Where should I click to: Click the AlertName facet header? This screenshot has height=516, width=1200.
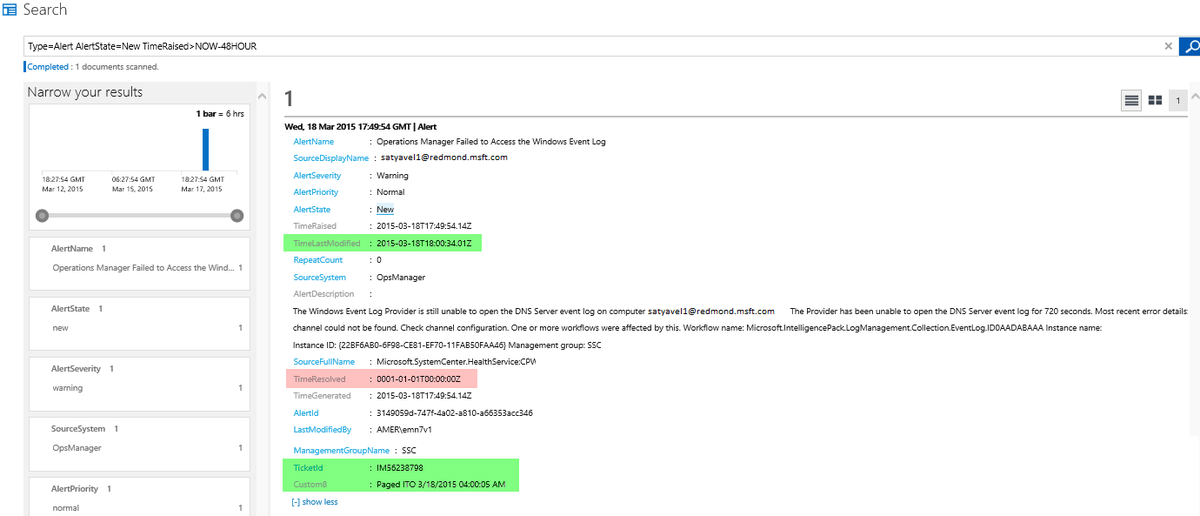point(72,248)
